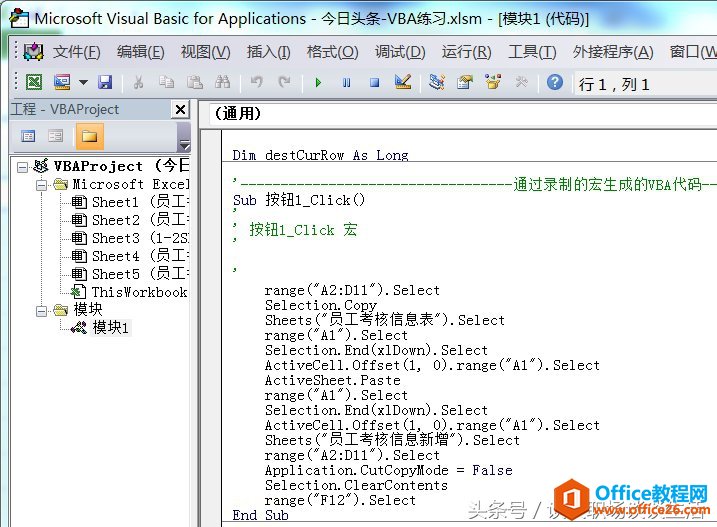Open 插入(I) menu

268,52
